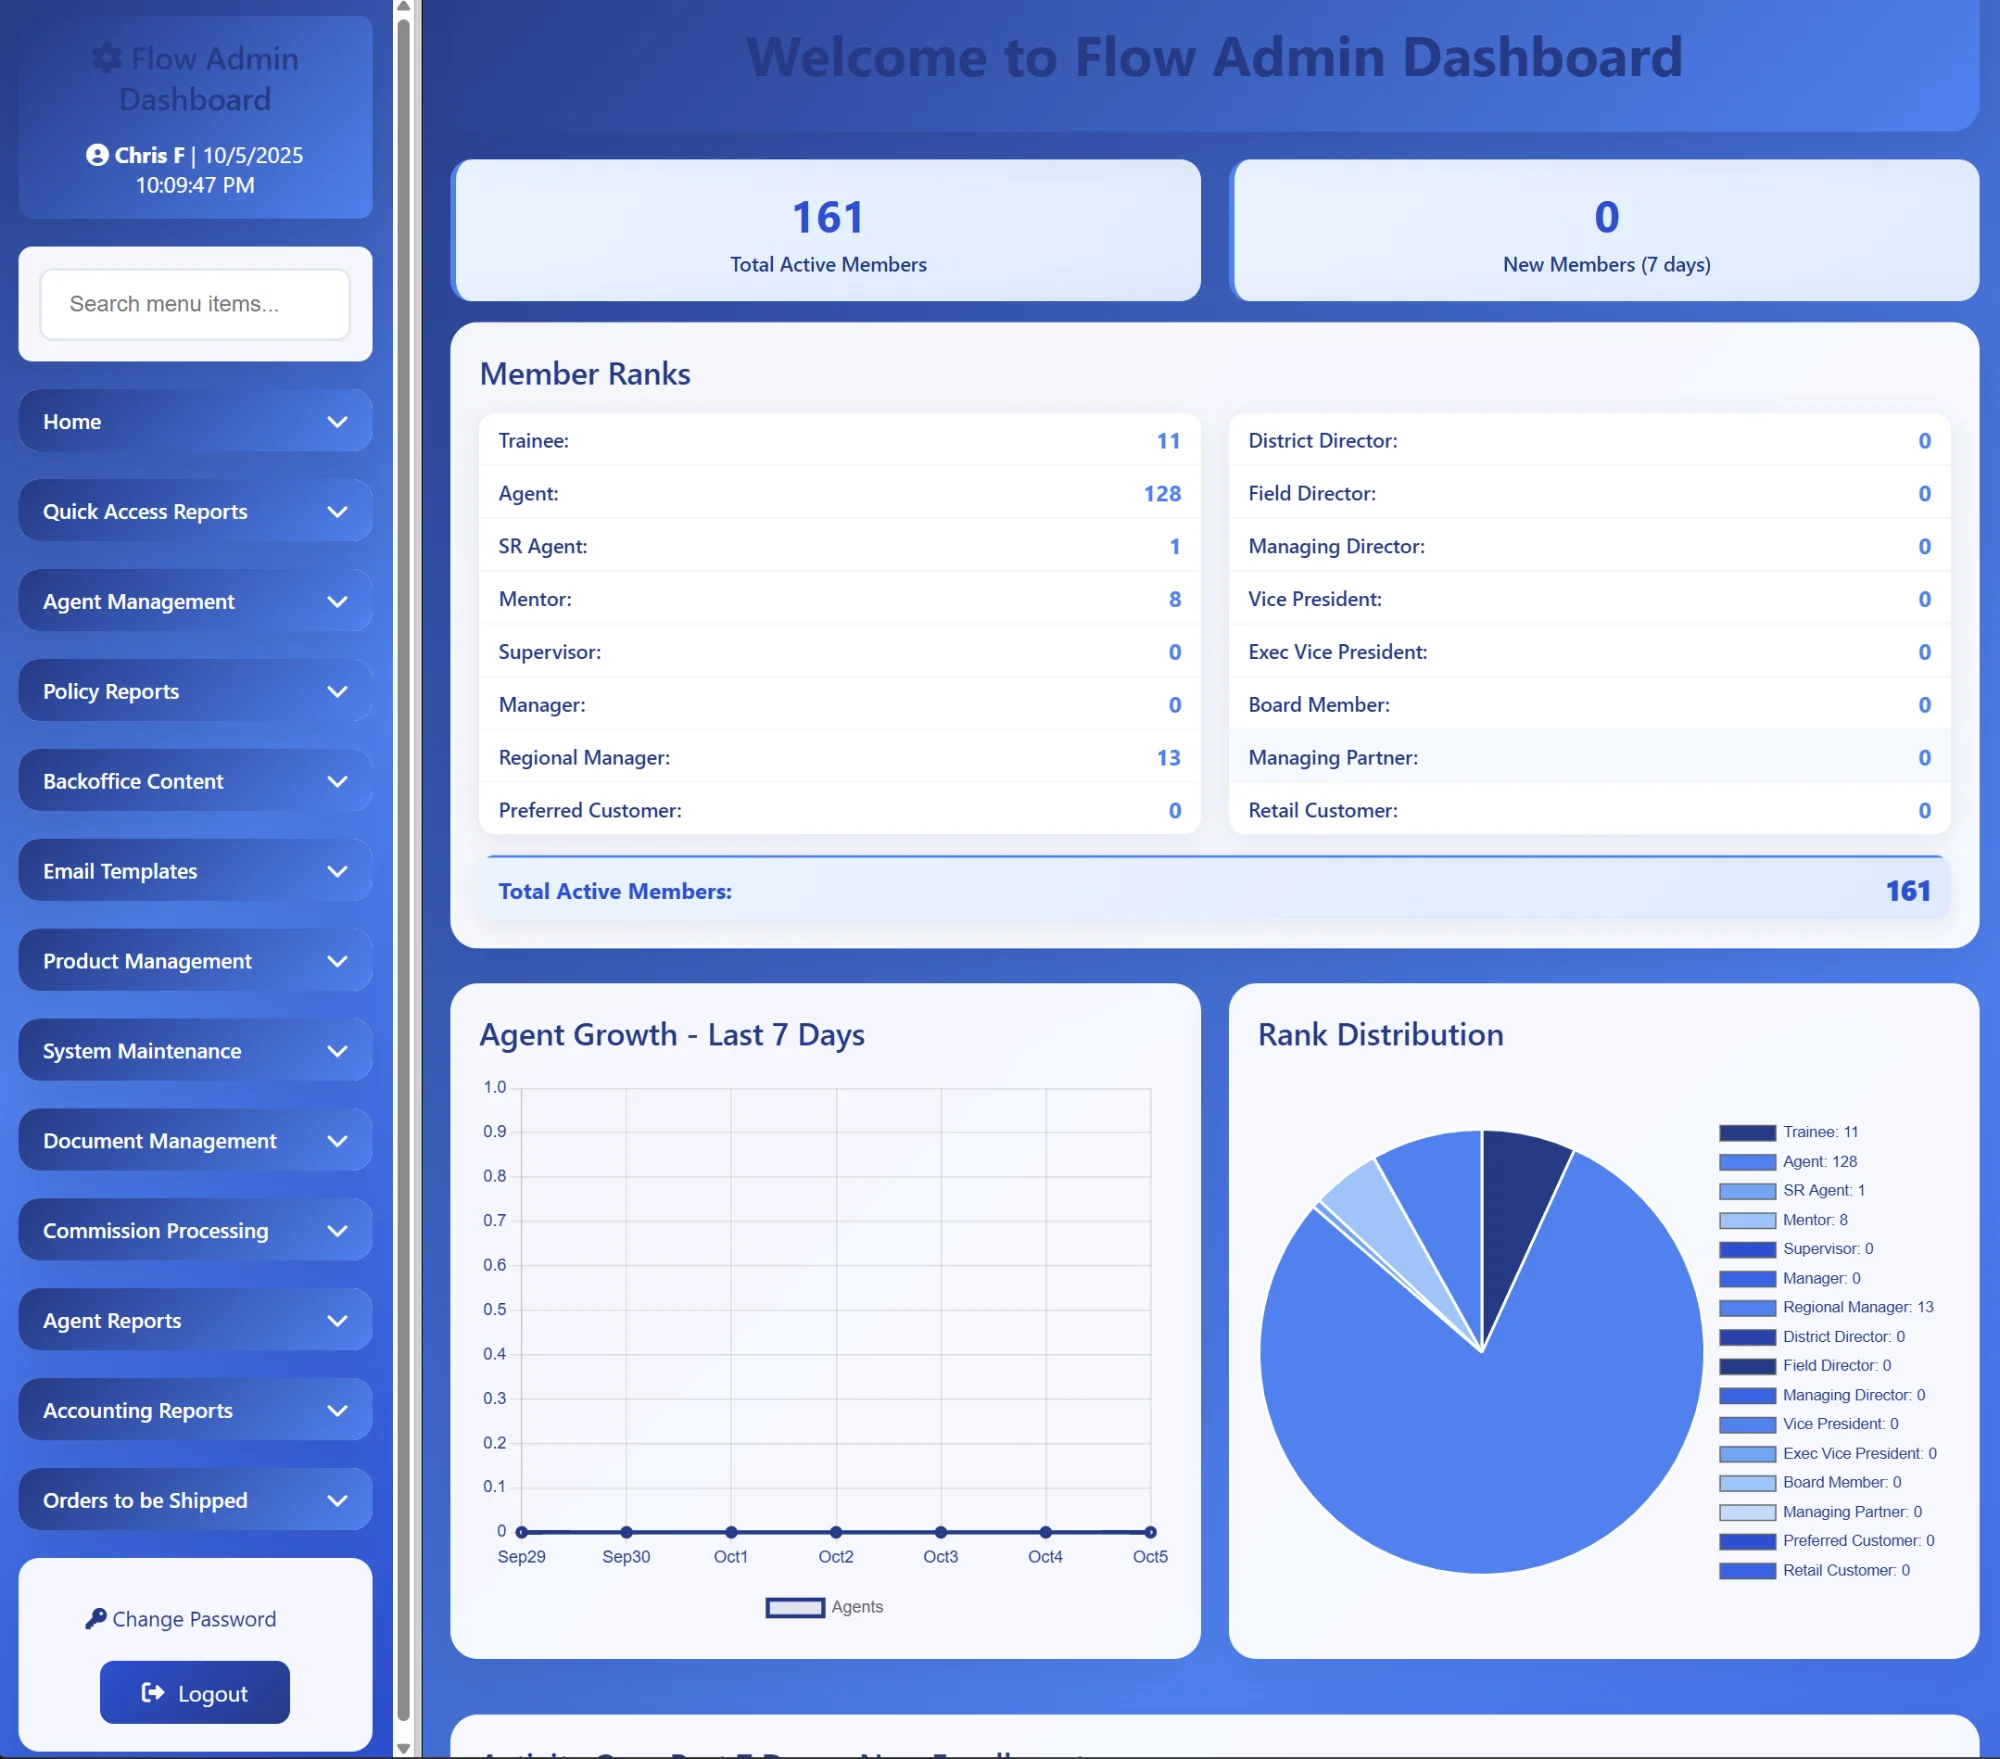Click the sign-out arrow icon on Logout
The image size is (2000, 1759).
[153, 1692]
